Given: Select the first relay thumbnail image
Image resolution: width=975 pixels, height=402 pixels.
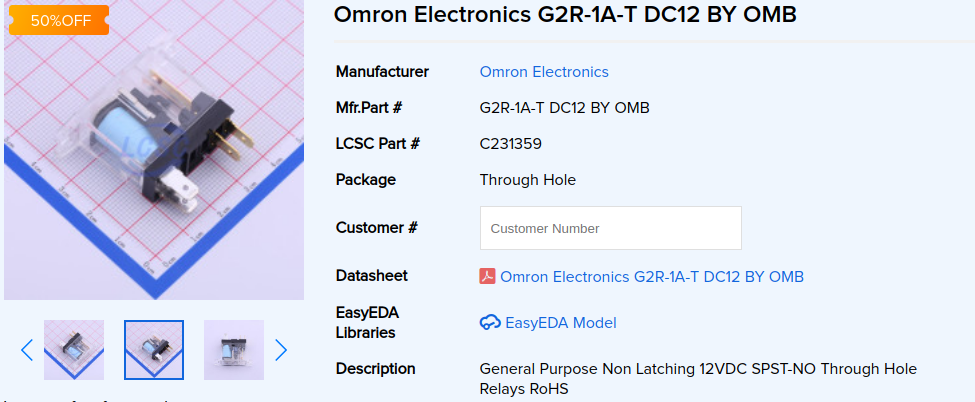Looking at the screenshot, I should tap(74, 350).
